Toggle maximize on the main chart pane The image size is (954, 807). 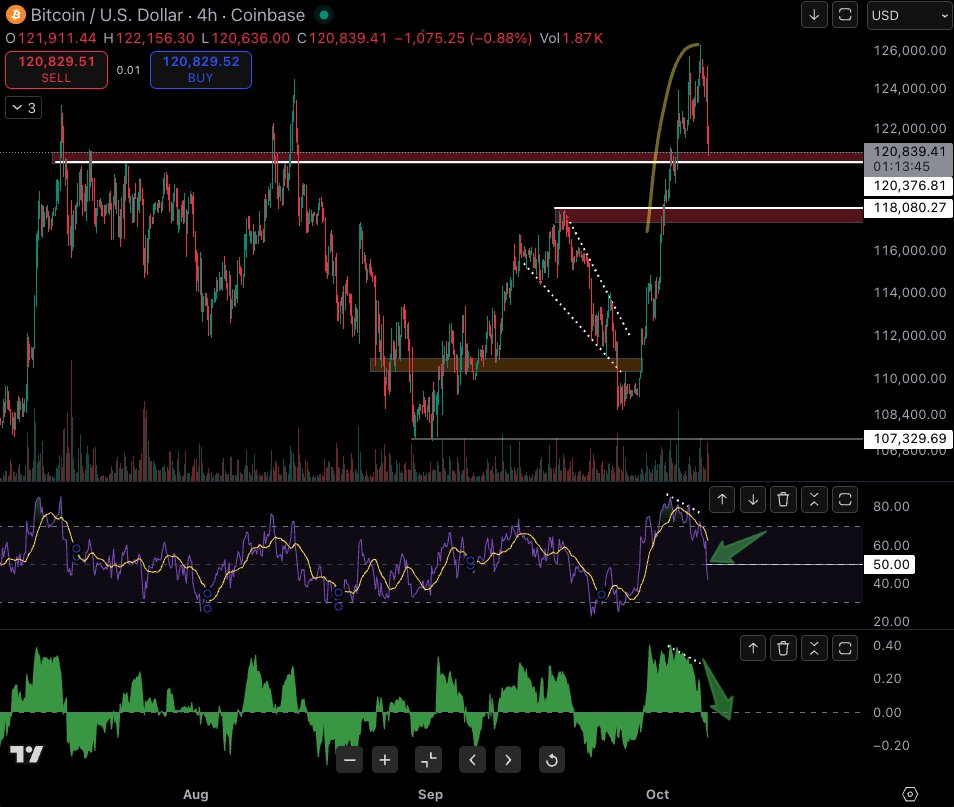coord(845,15)
